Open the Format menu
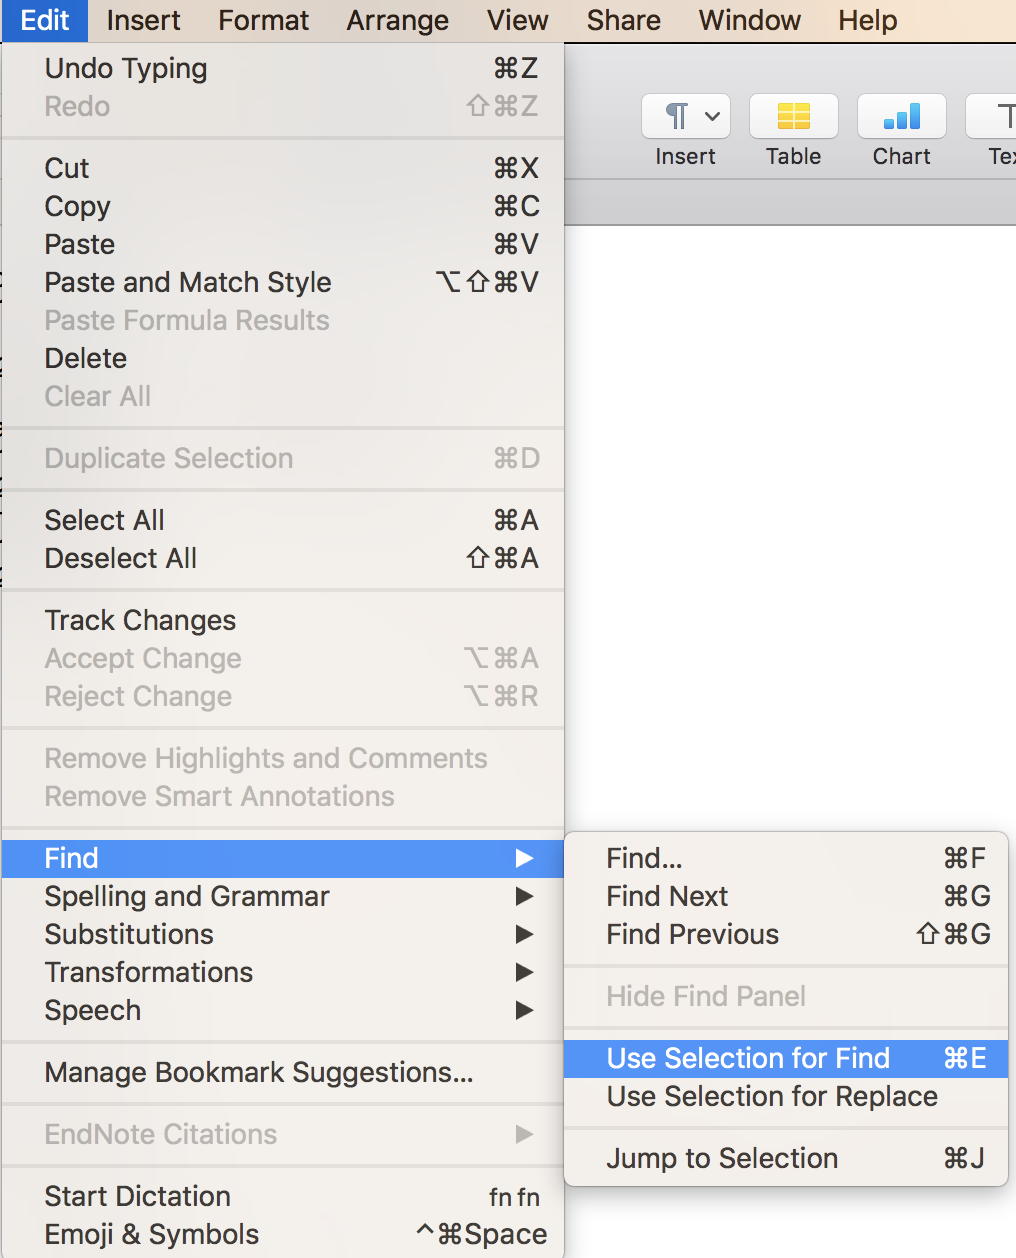 pyautogui.click(x=264, y=21)
